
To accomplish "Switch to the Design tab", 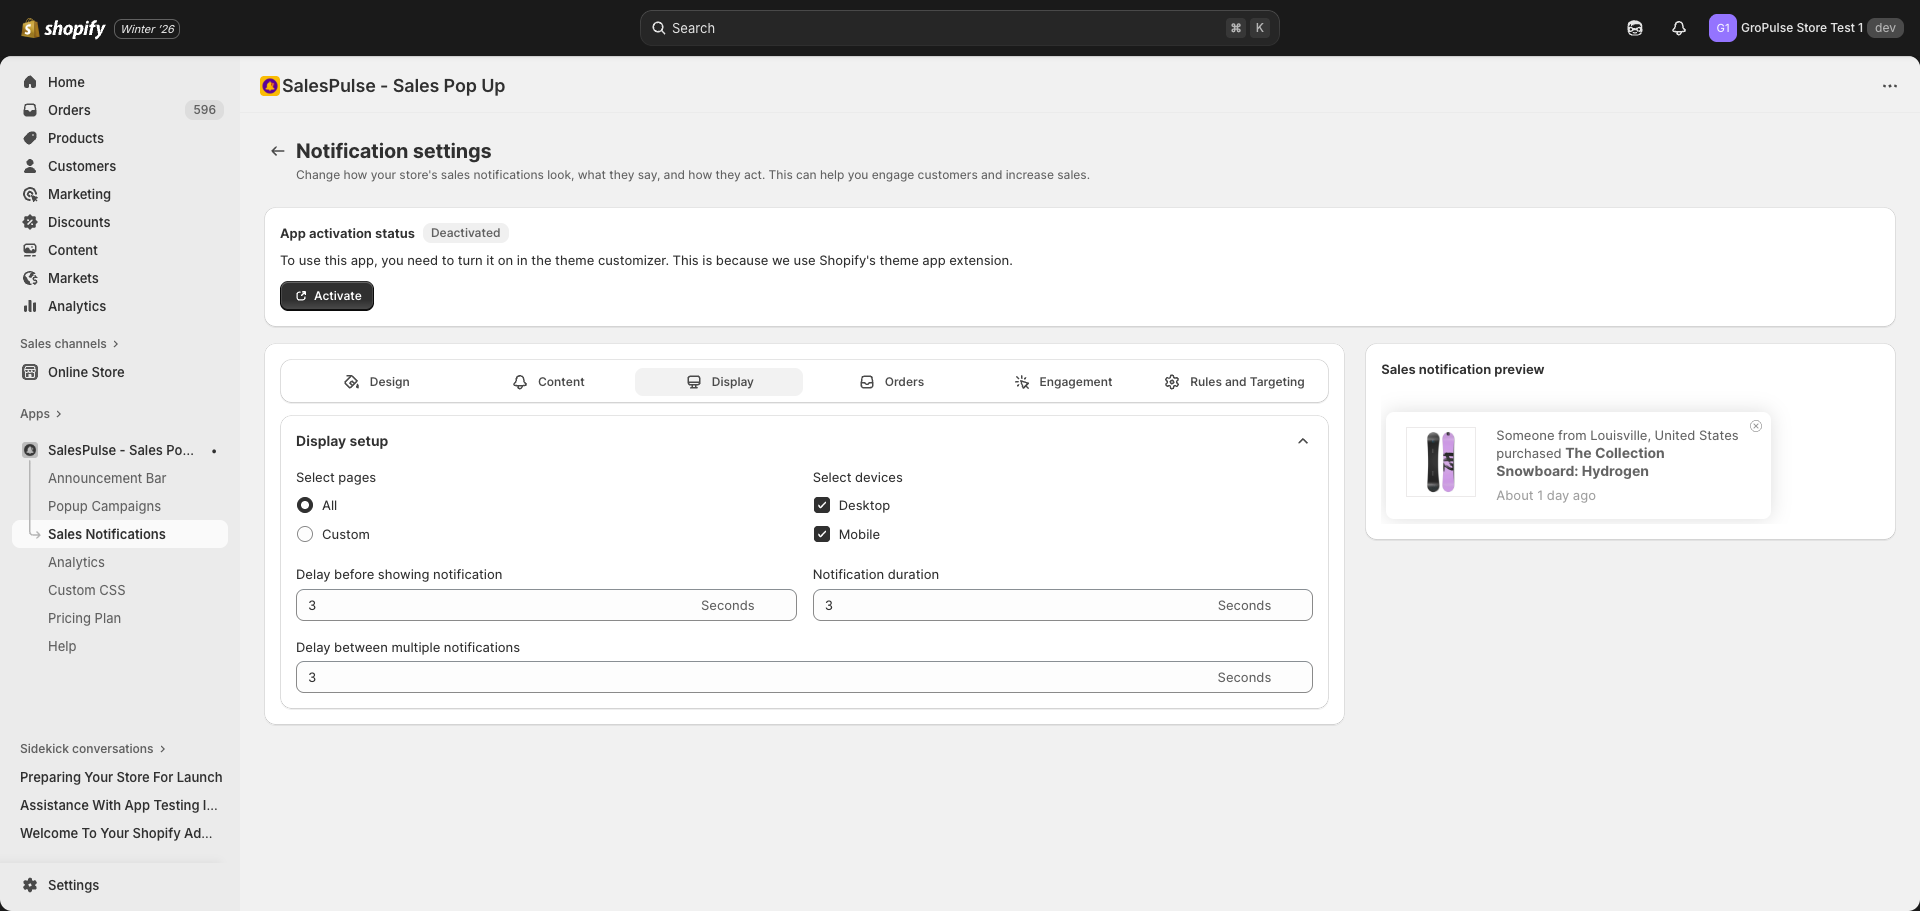I will (x=377, y=382).
